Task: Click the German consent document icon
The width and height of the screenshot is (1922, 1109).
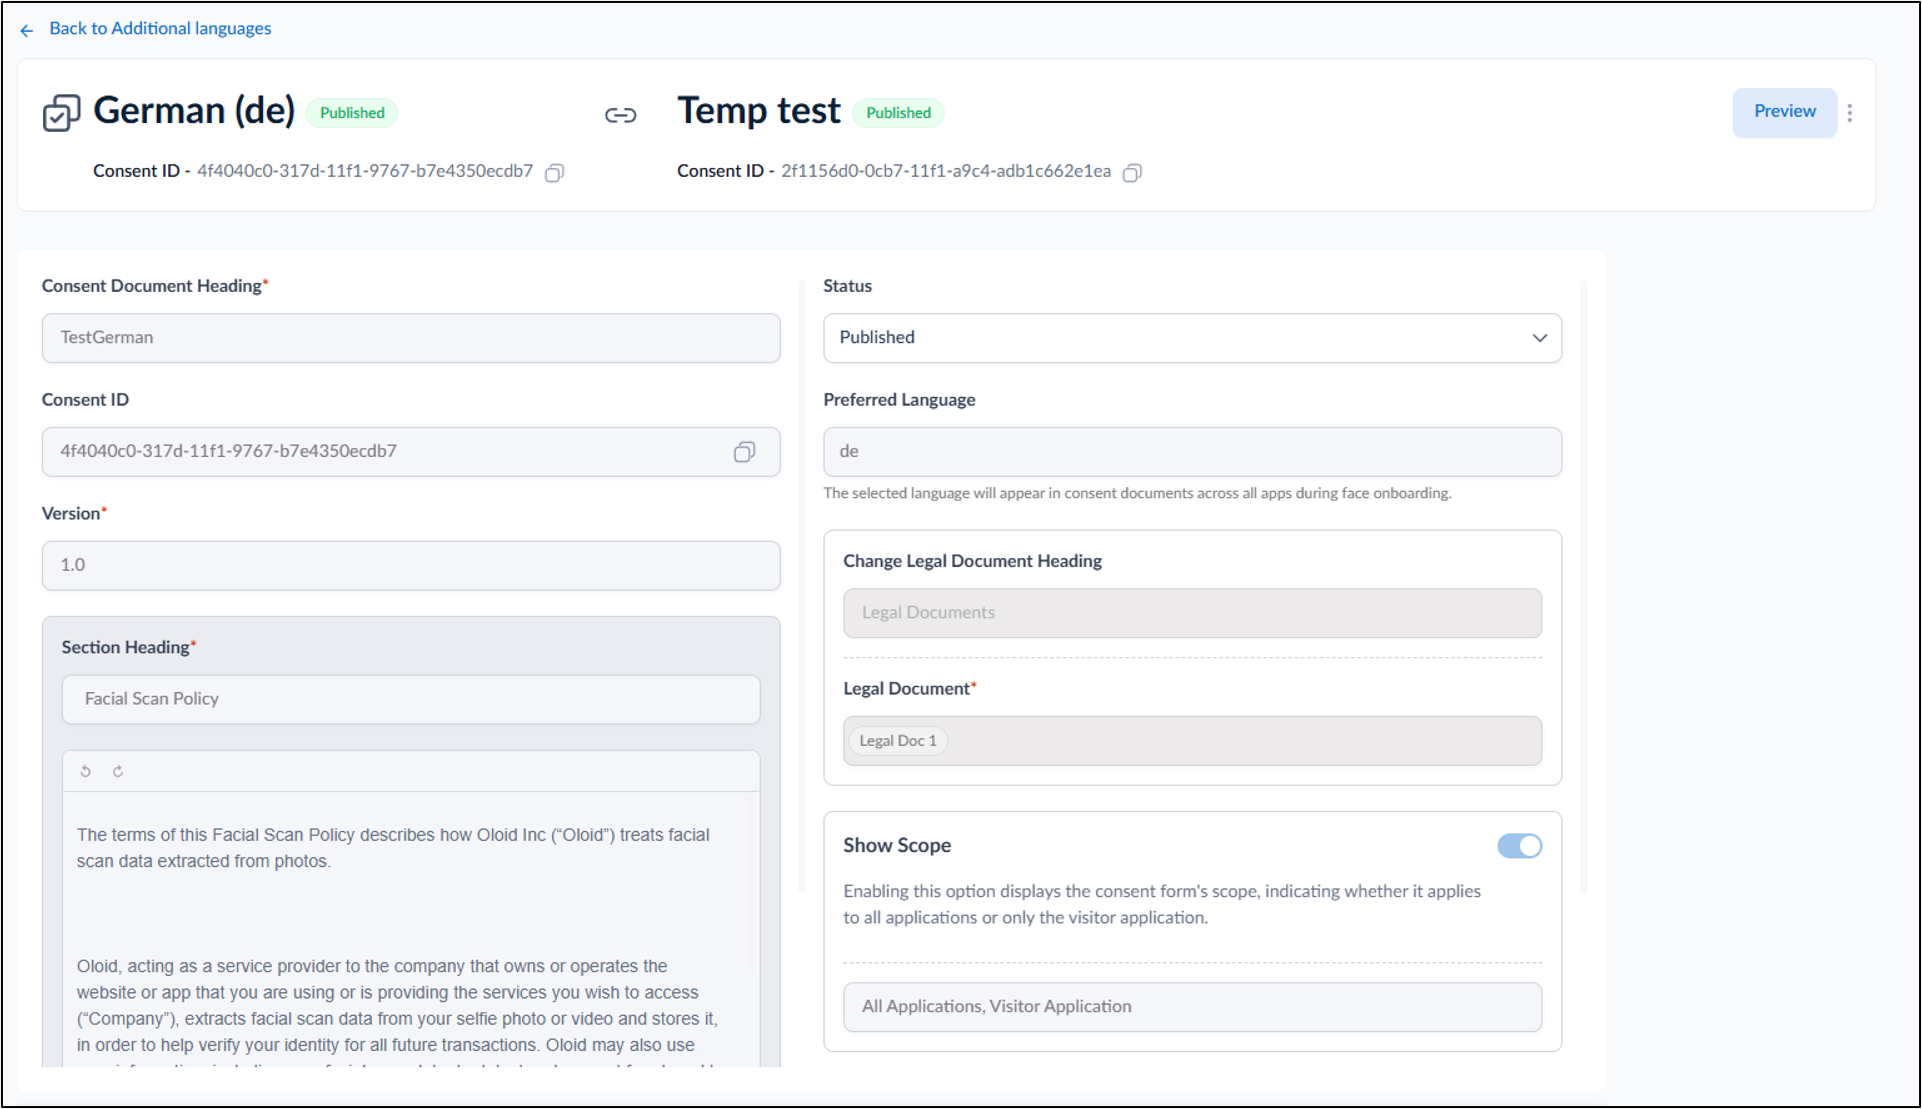Action: pos(61,113)
